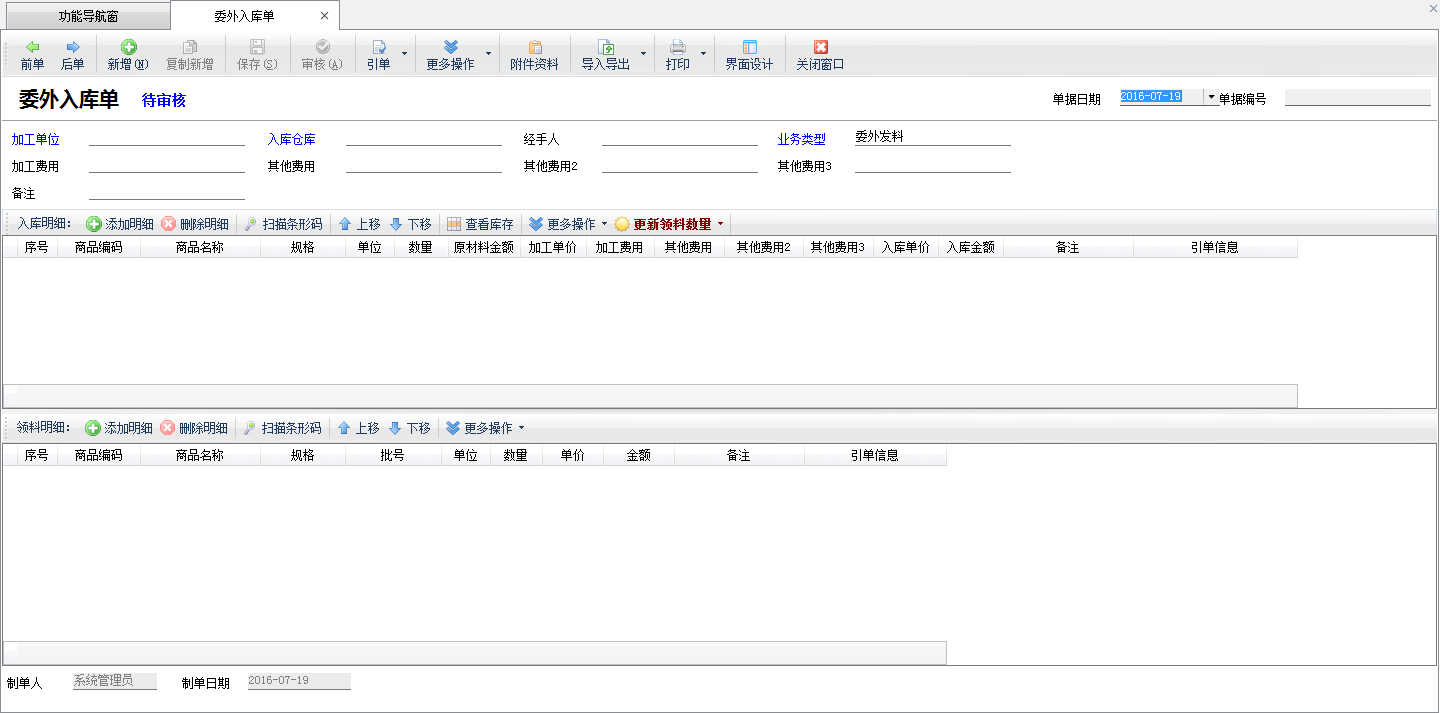This screenshot has height=713, width=1440.
Task: Open 界面设计 interface design icon
Action: tap(749, 48)
